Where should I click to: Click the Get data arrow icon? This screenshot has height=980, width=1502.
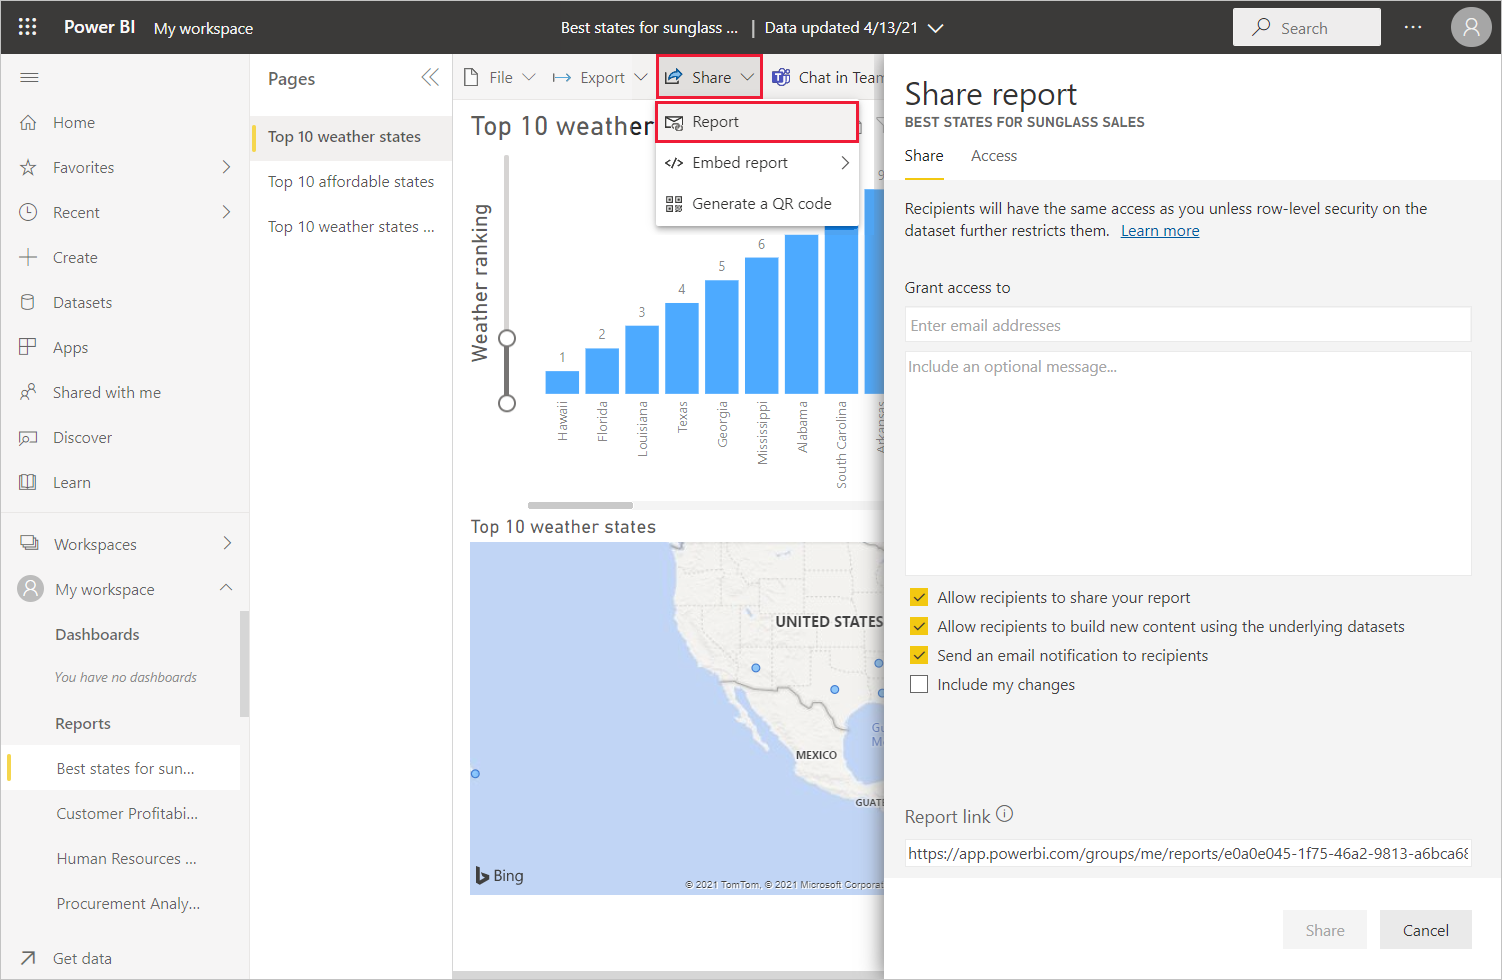[x=28, y=958]
